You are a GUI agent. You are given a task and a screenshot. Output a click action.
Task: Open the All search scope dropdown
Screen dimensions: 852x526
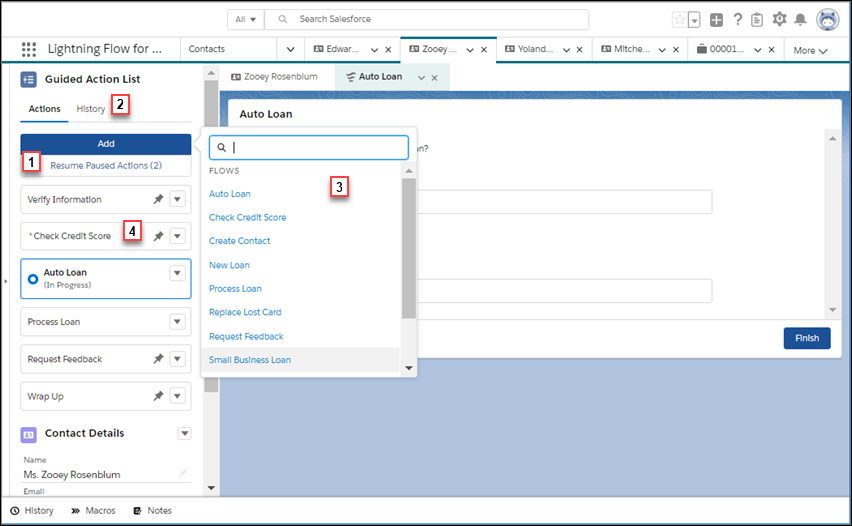(246, 20)
